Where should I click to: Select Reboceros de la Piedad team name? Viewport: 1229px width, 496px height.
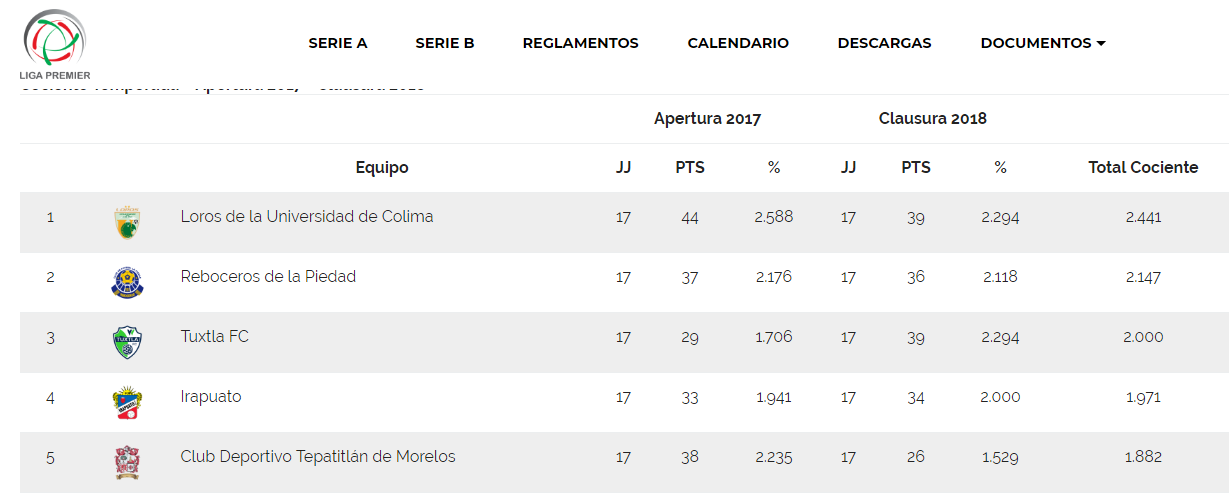268,277
